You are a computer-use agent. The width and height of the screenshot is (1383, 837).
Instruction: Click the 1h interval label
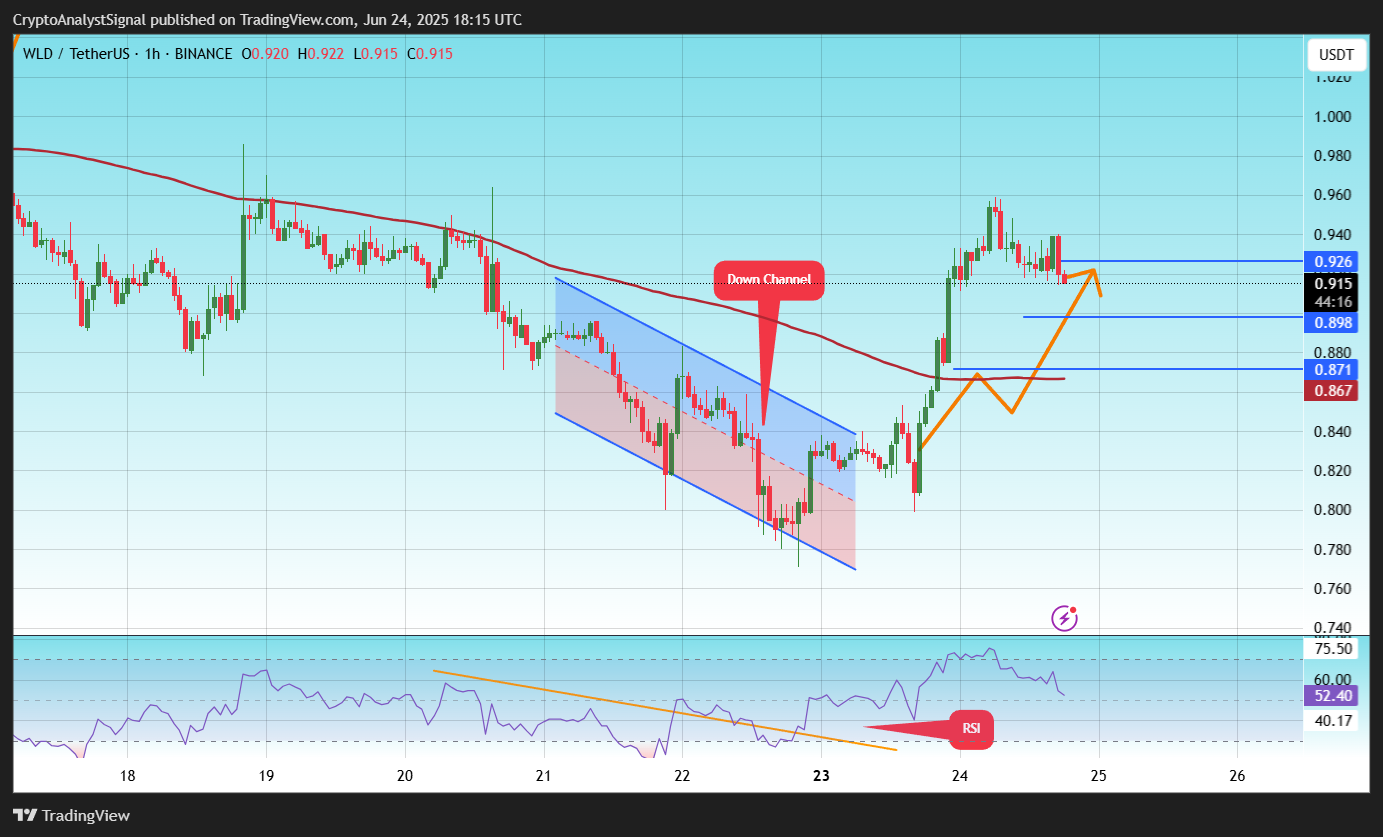pos(152,54)
